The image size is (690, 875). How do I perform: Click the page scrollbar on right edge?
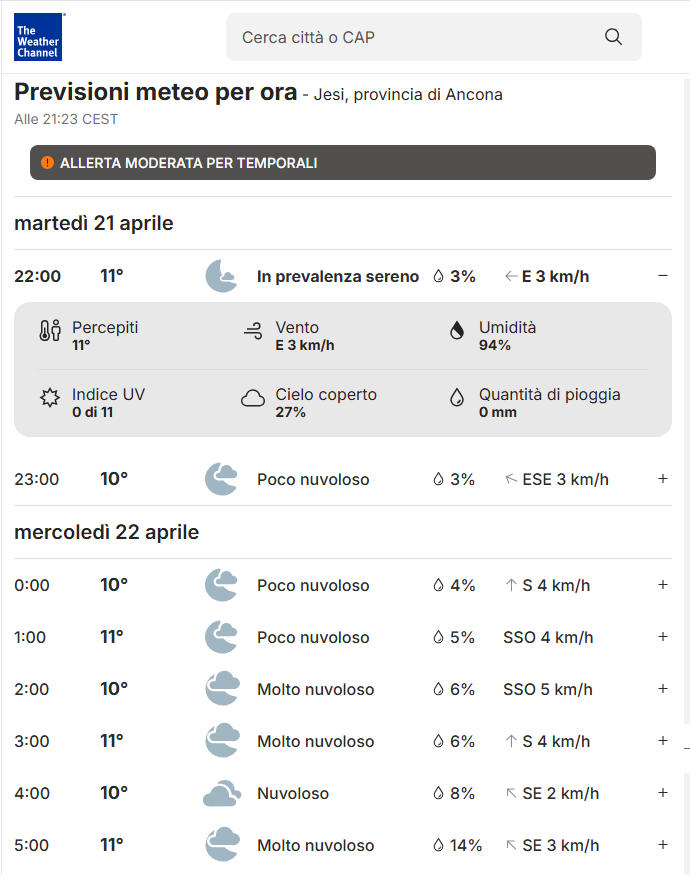point(686,400)
